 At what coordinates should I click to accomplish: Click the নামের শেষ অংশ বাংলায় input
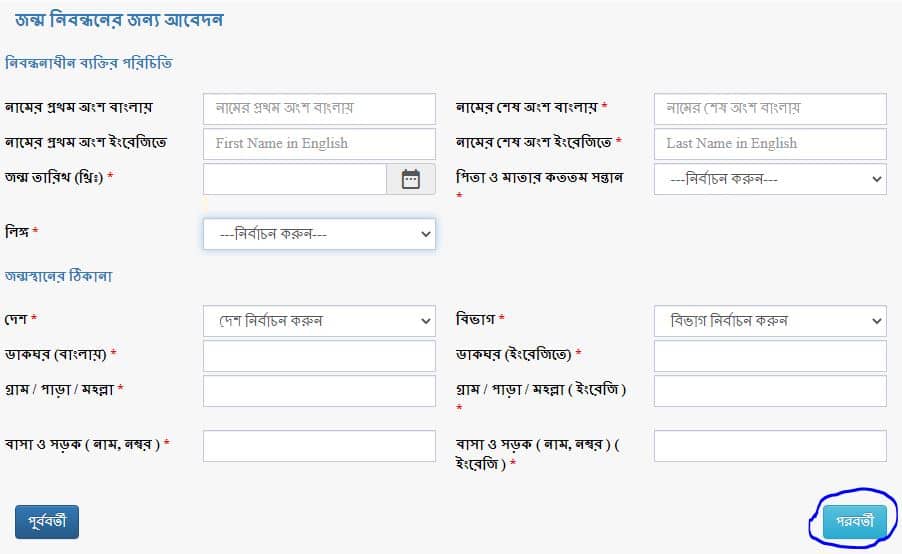tap(770, 108)
